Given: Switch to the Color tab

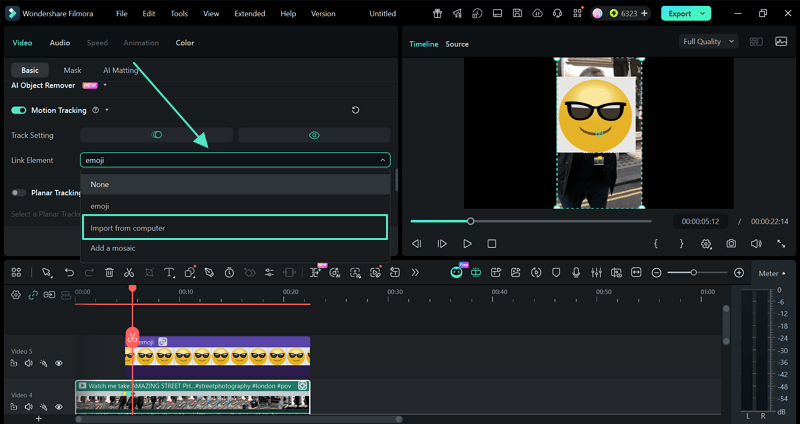Looking at the screenshot, I should pyautogui.click(x=185, y=43).
